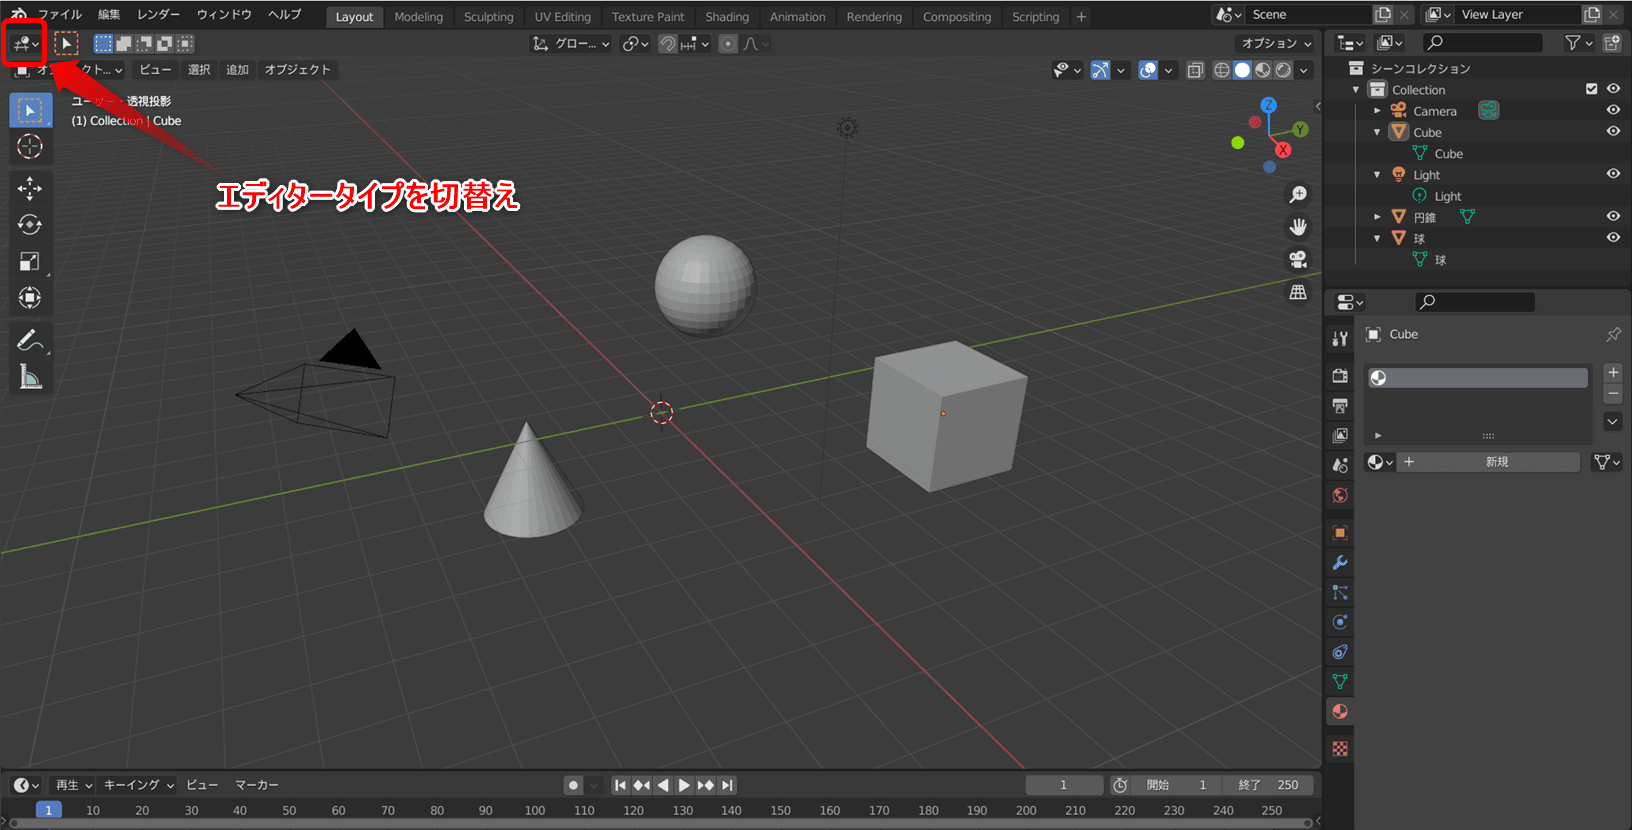Viewport: 1632px width, 830px height.
Task: Open the Modifier properties wrench tab
Action: point(1340,563)
